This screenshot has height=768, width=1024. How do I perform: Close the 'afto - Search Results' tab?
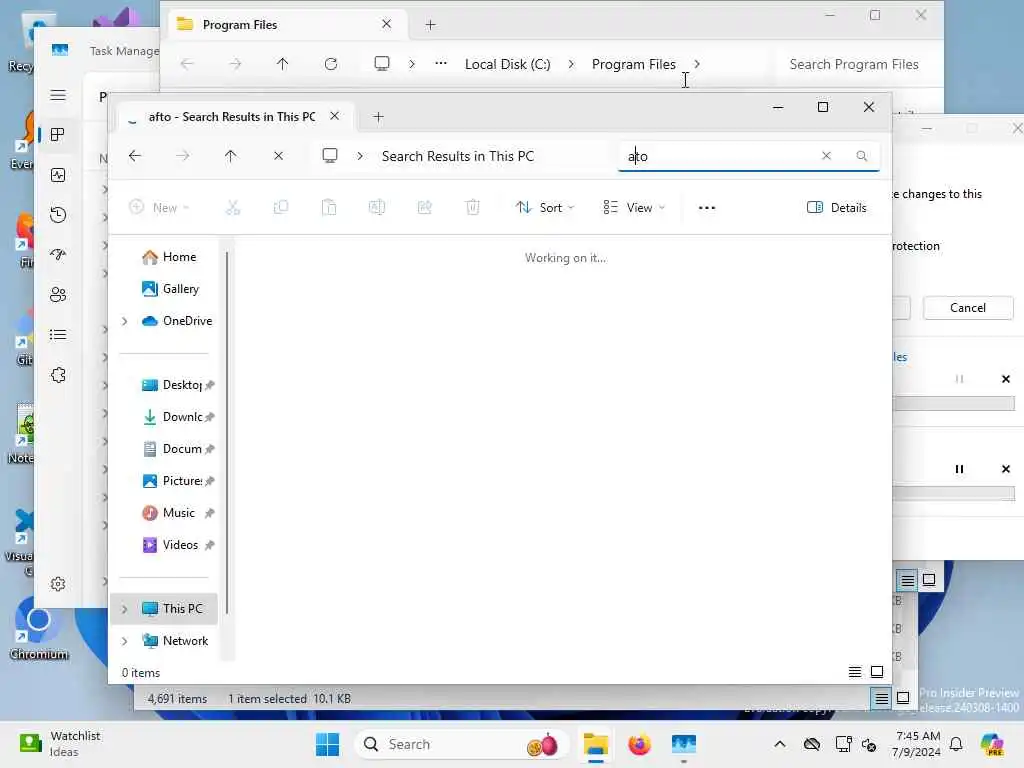334,116
